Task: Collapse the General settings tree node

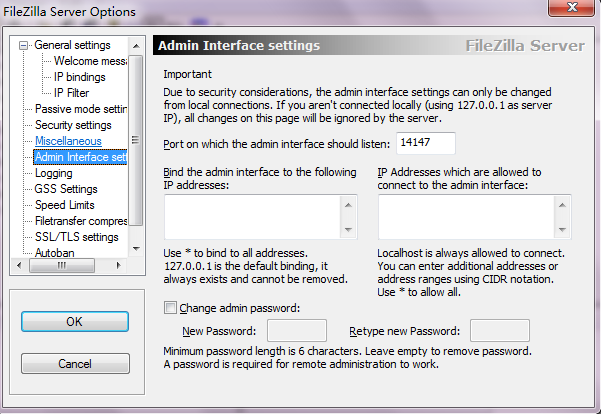Action: tap(26, 45)
